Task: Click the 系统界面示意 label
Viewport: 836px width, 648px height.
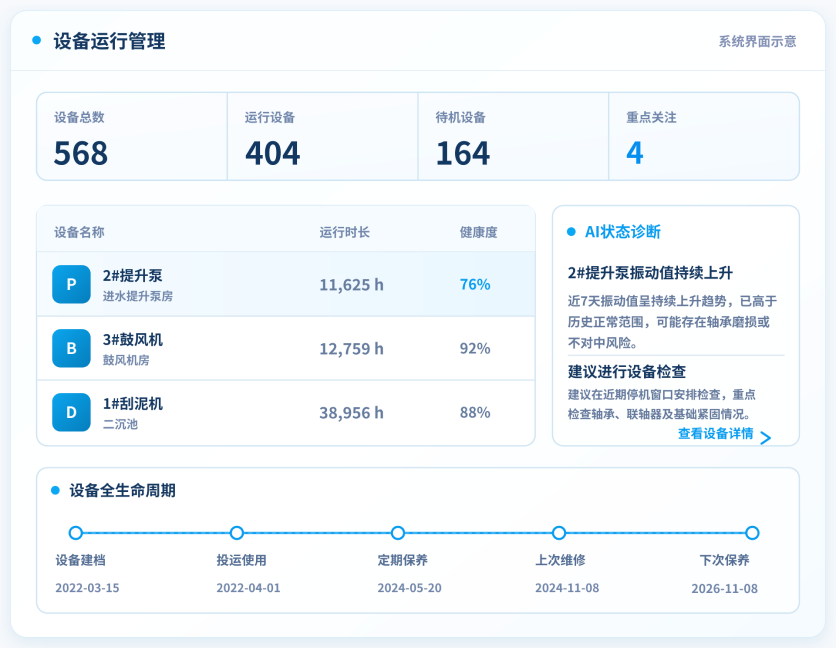Action: coord(757,41)
